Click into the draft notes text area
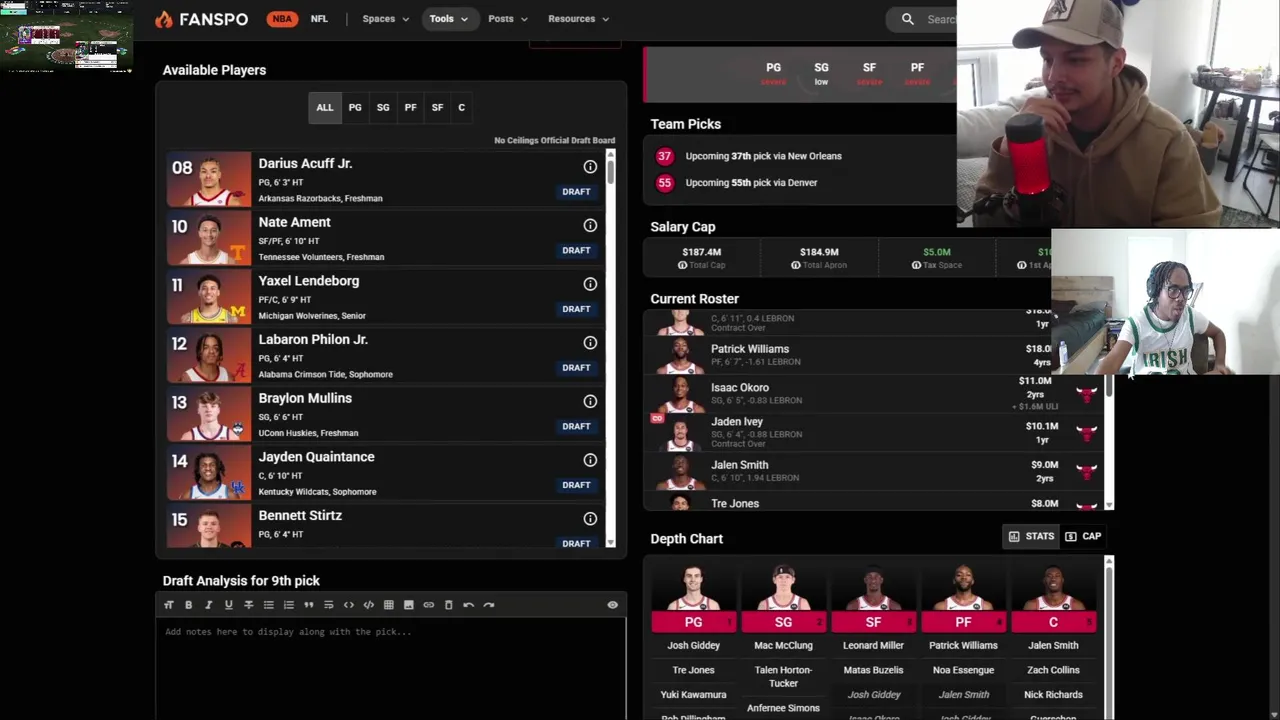 [391, 668]
